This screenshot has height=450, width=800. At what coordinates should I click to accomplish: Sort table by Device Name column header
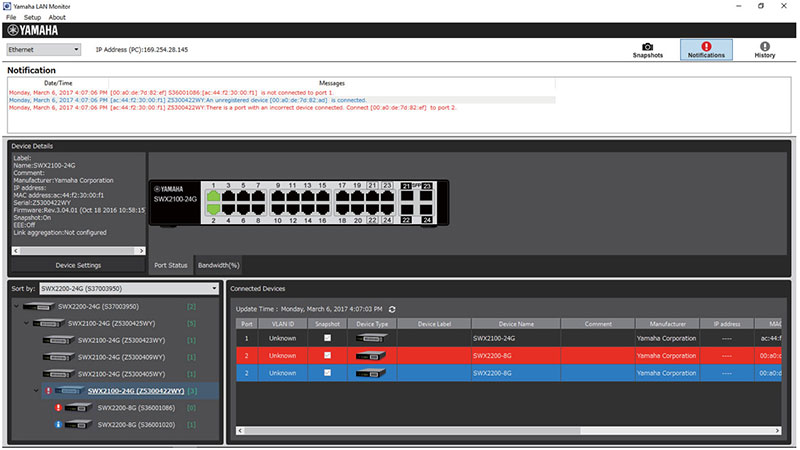click(516, 324)
